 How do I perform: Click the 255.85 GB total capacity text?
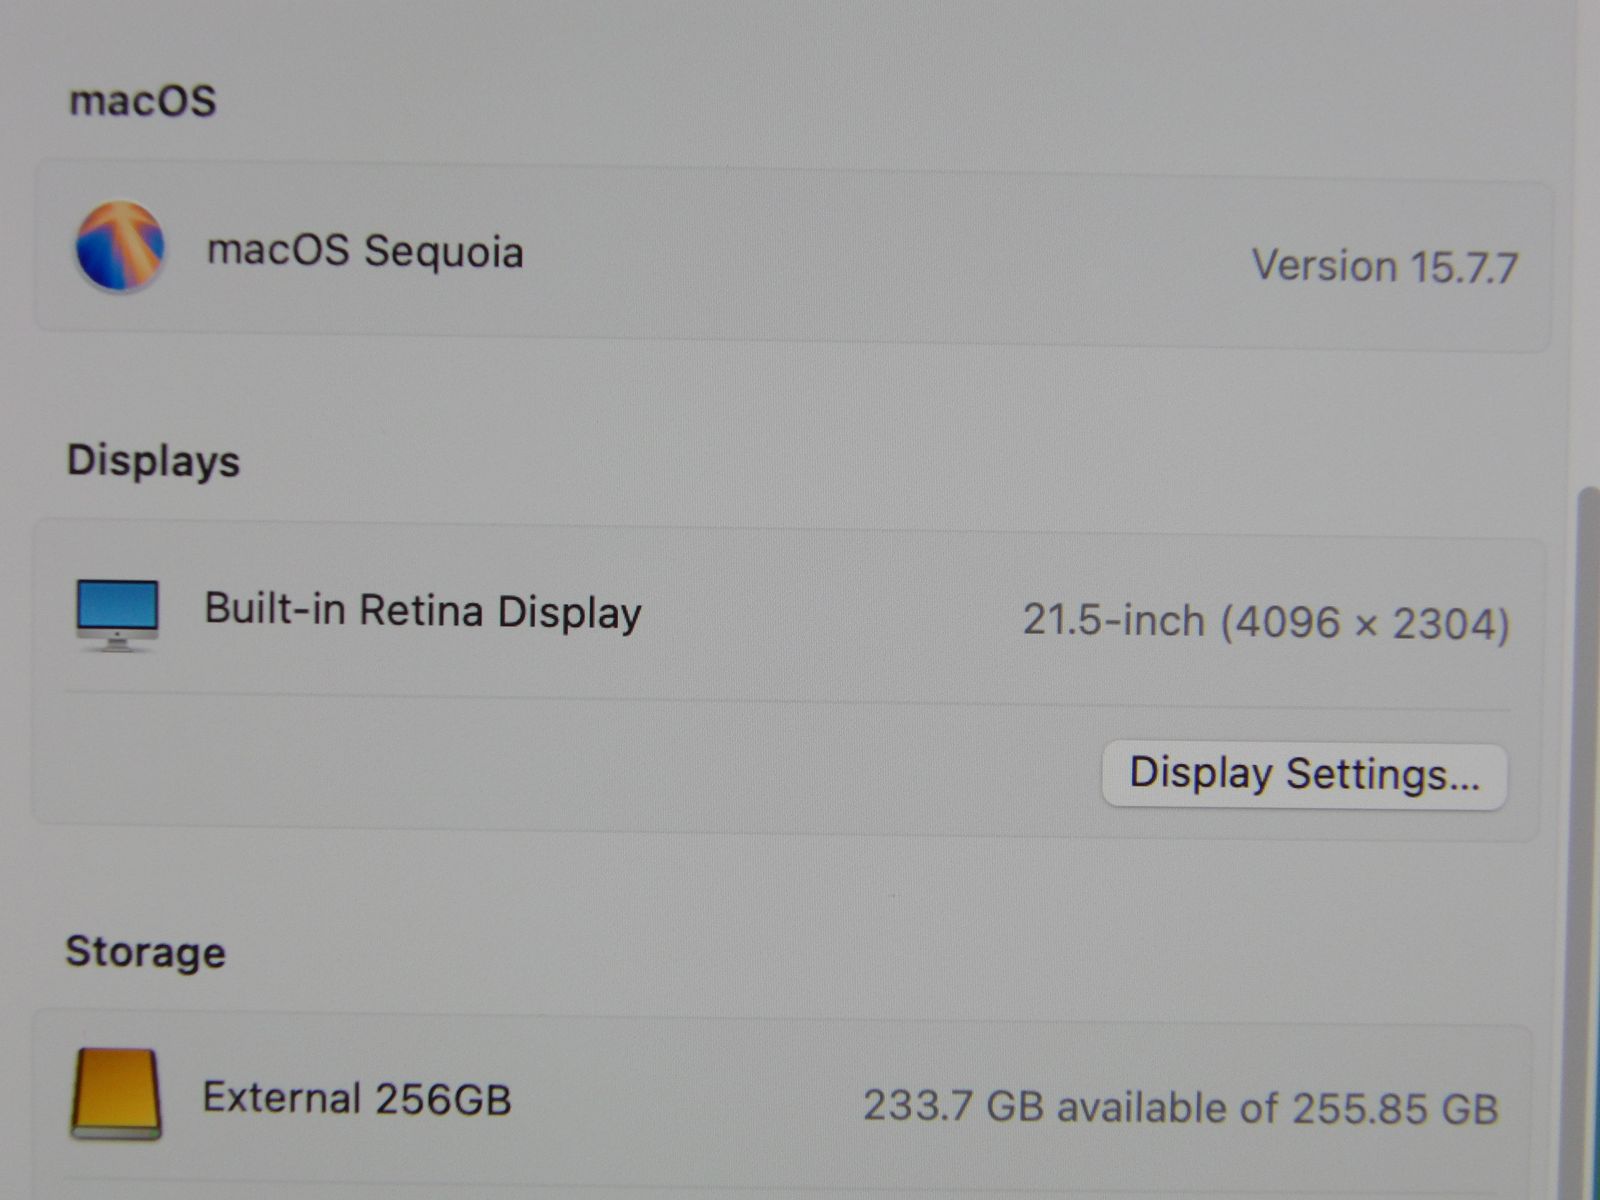click(1395, 1108)
